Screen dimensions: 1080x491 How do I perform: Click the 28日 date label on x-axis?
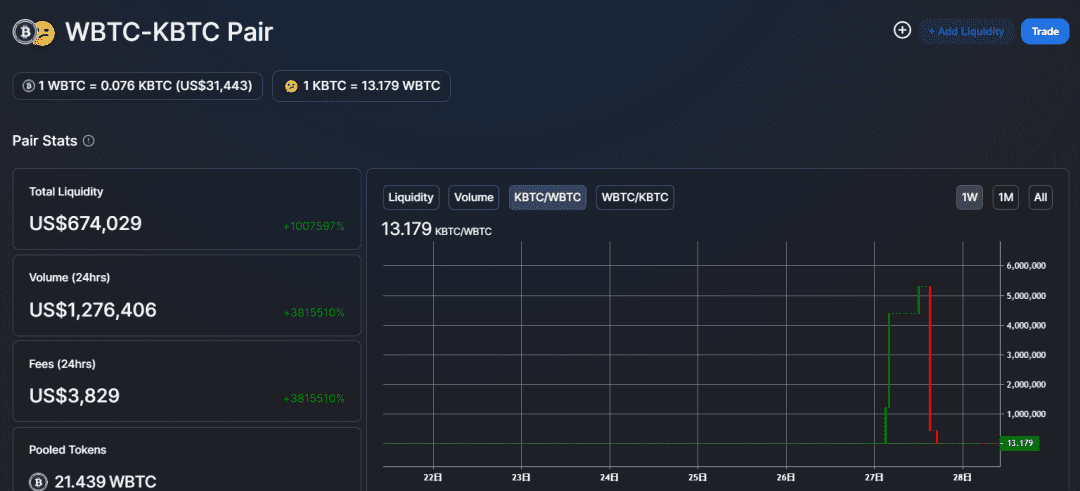(963, 477)
